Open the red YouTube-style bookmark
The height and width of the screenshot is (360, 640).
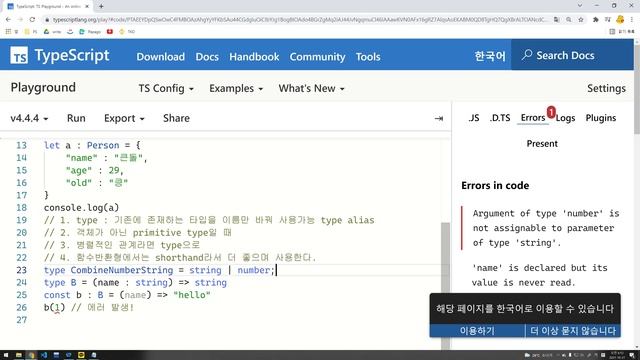[110, 31]
